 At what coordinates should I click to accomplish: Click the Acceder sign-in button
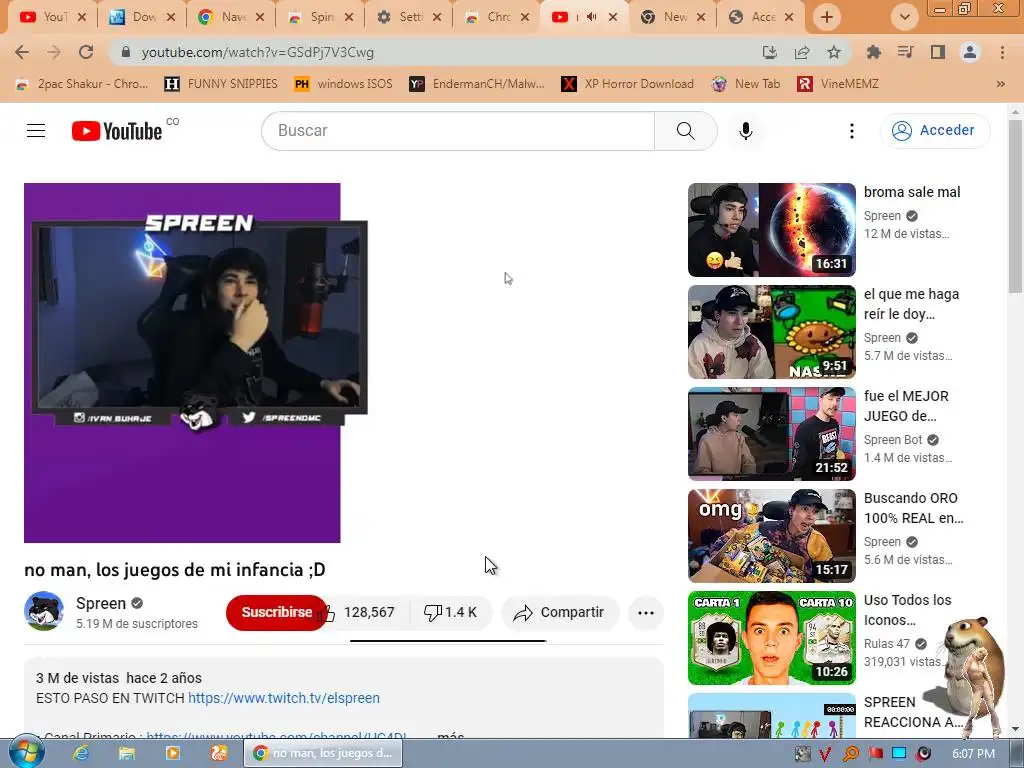[935, 131]
